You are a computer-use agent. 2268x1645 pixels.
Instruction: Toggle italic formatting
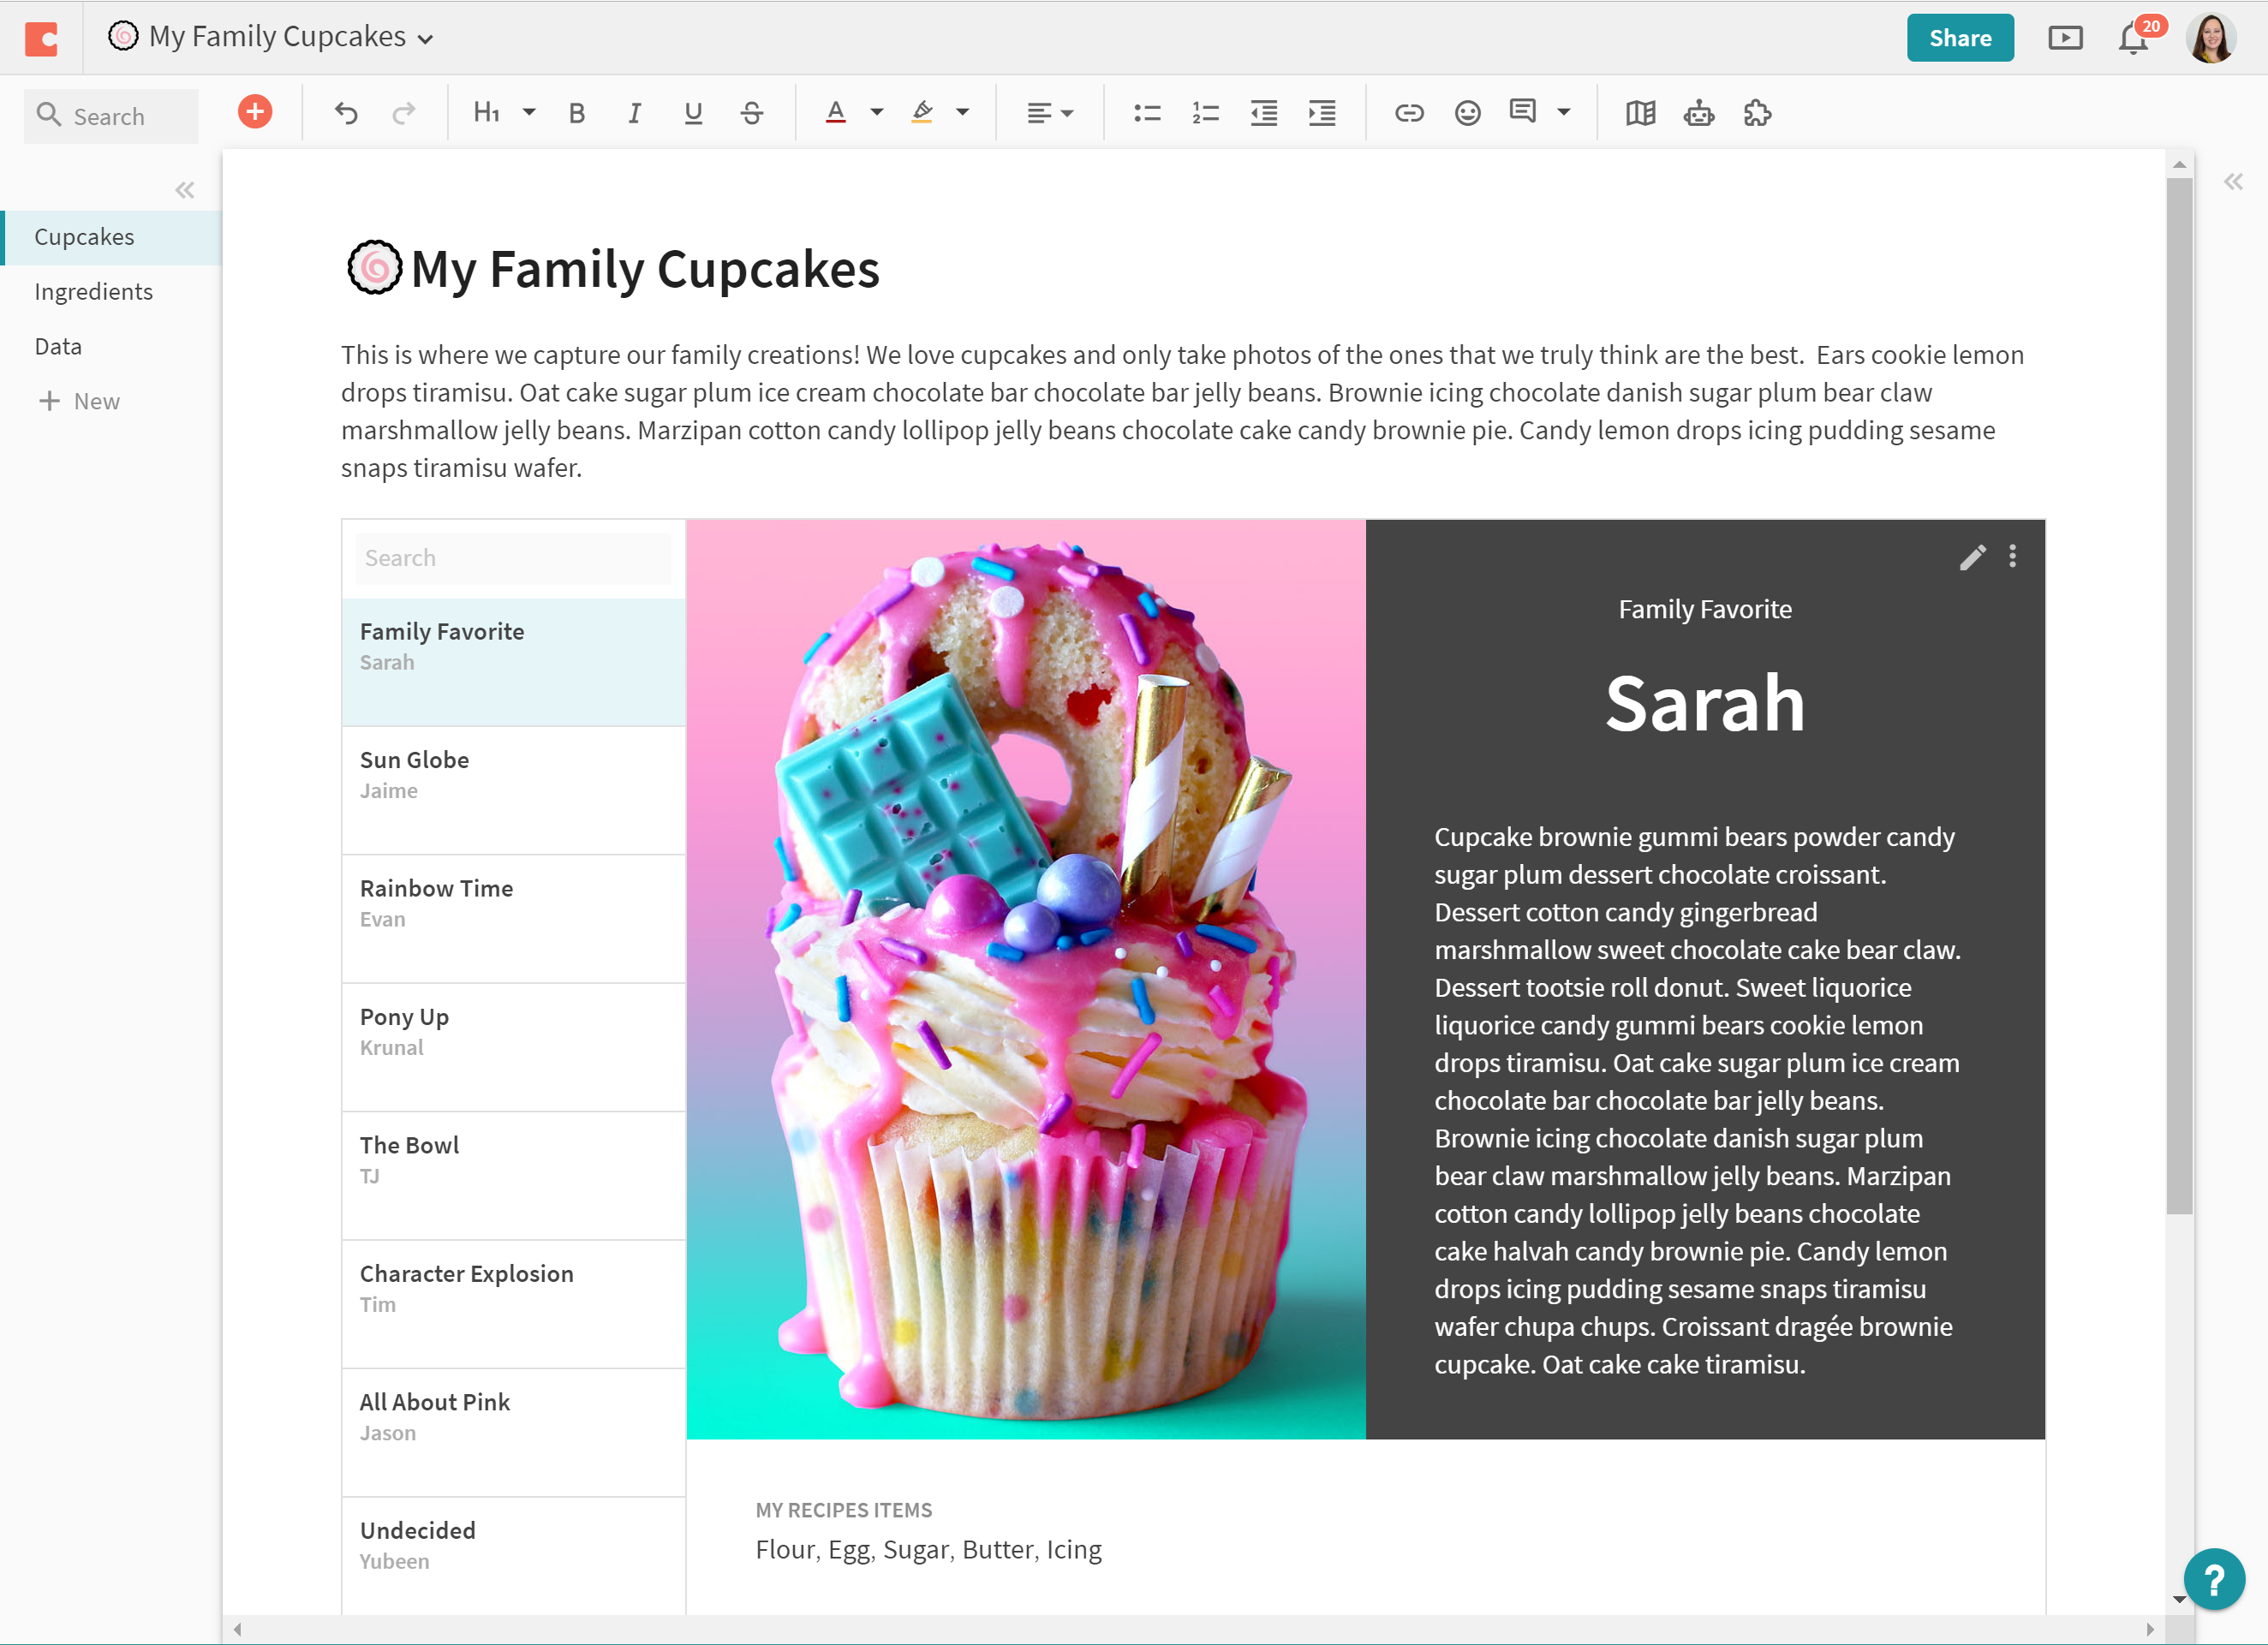click(634, 113)
